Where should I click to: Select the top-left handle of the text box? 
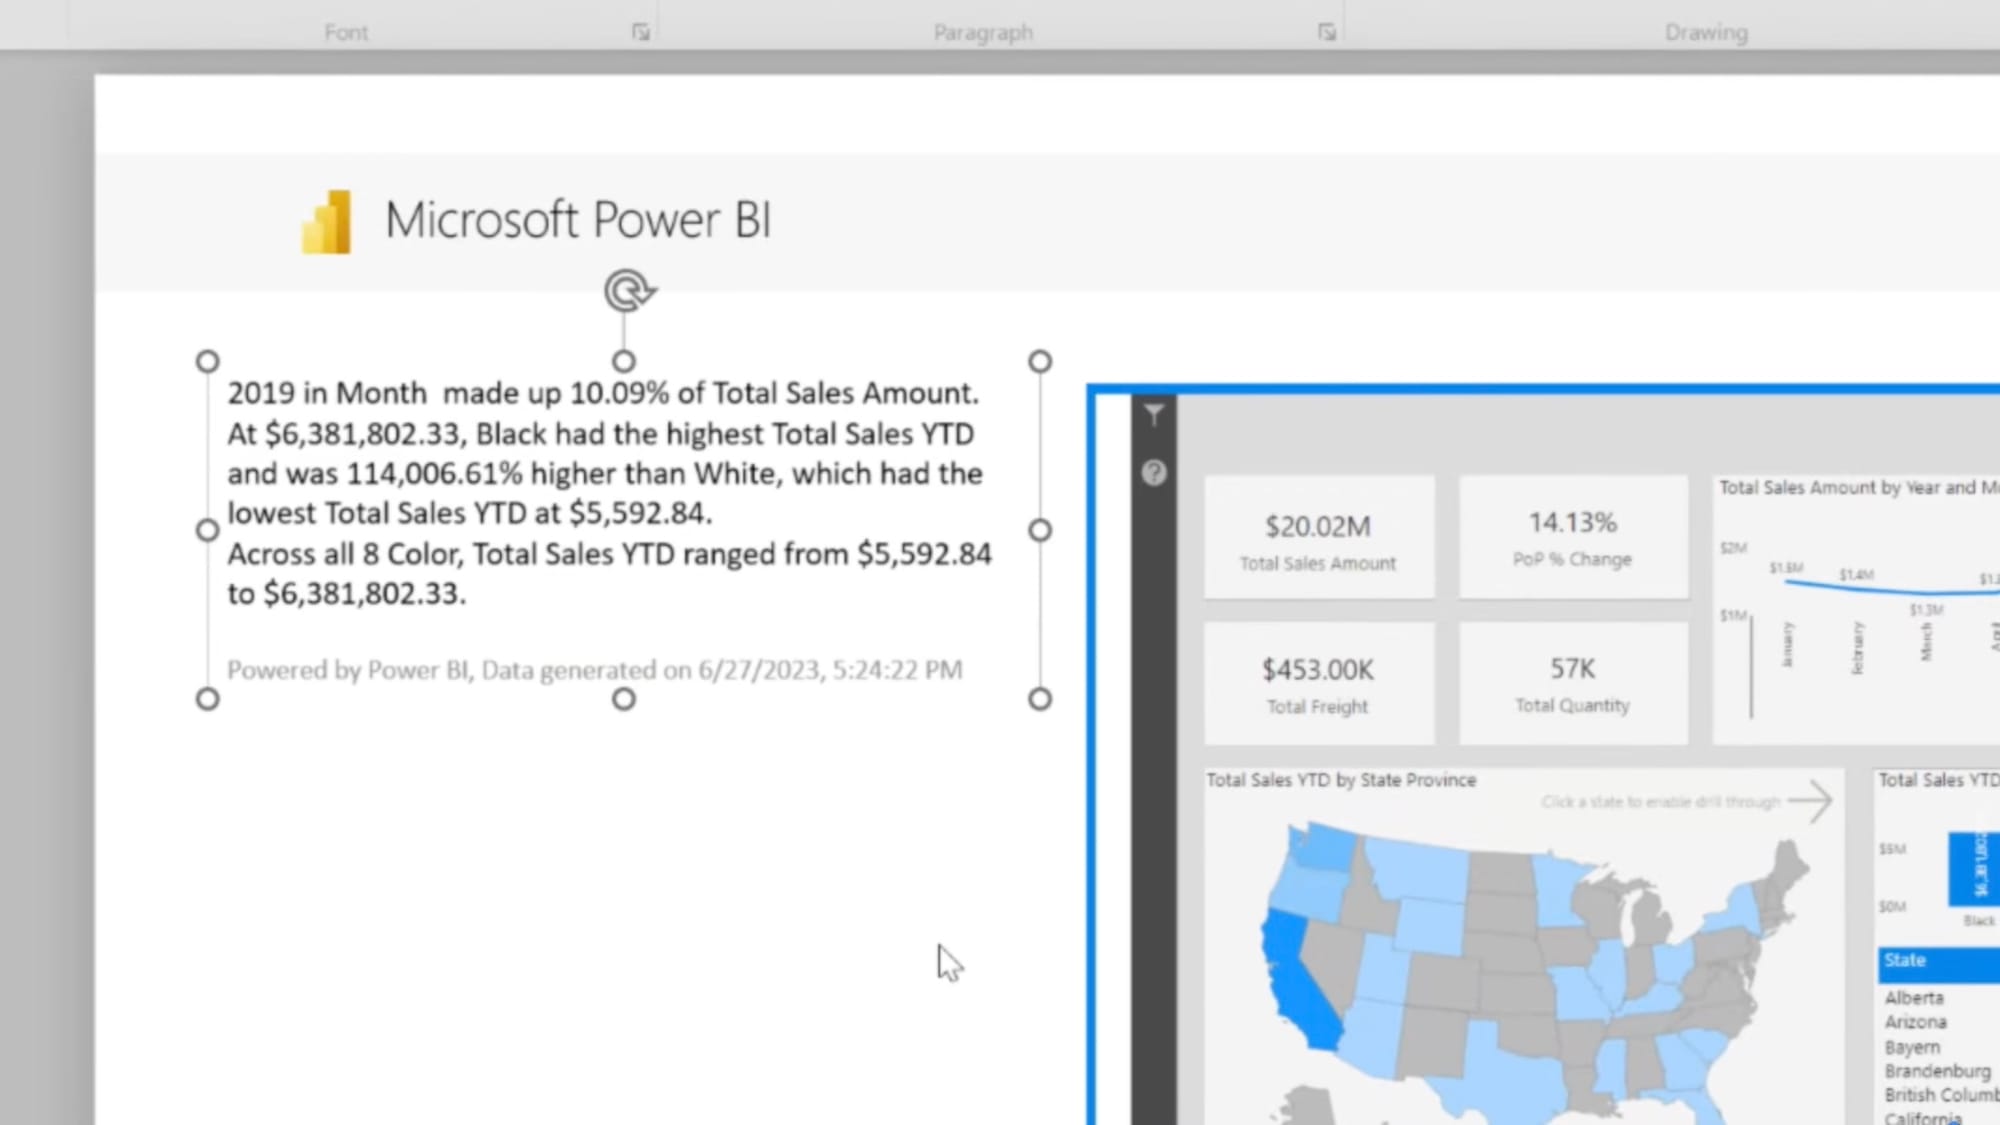[x=207, y=361]
